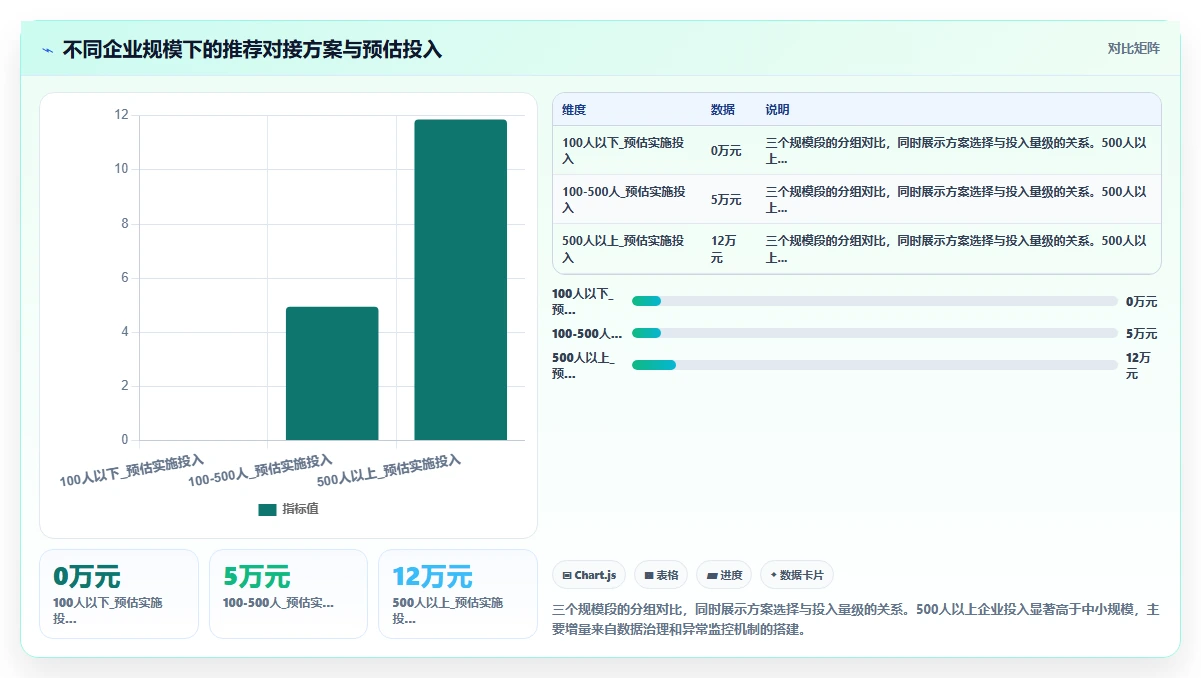The height and width of the screenshot is (678, 1201).
Task: Click the x-axis label 500人以上_预估实施投入
Action: point(390,470)
